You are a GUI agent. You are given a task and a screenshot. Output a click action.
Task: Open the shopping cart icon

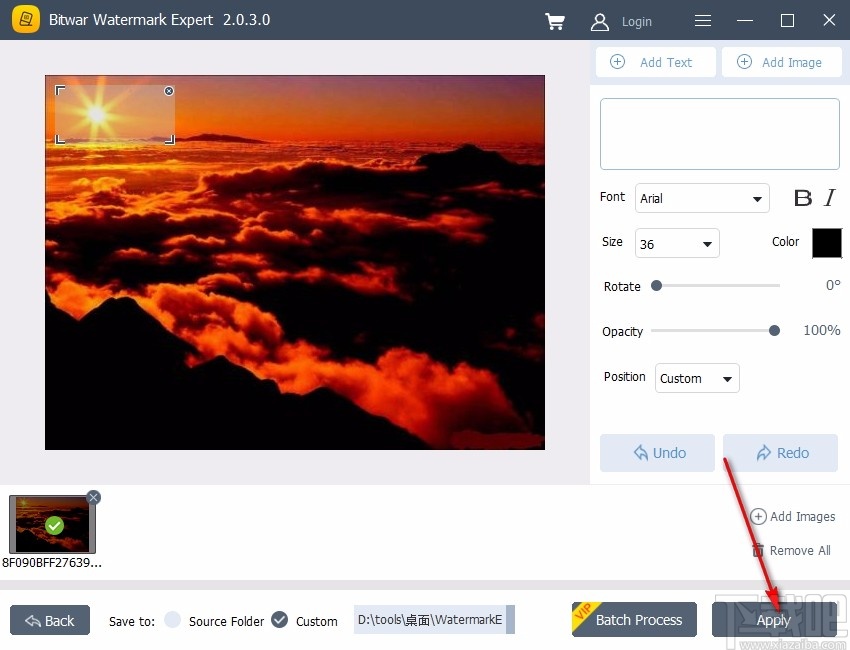[555, 20]
